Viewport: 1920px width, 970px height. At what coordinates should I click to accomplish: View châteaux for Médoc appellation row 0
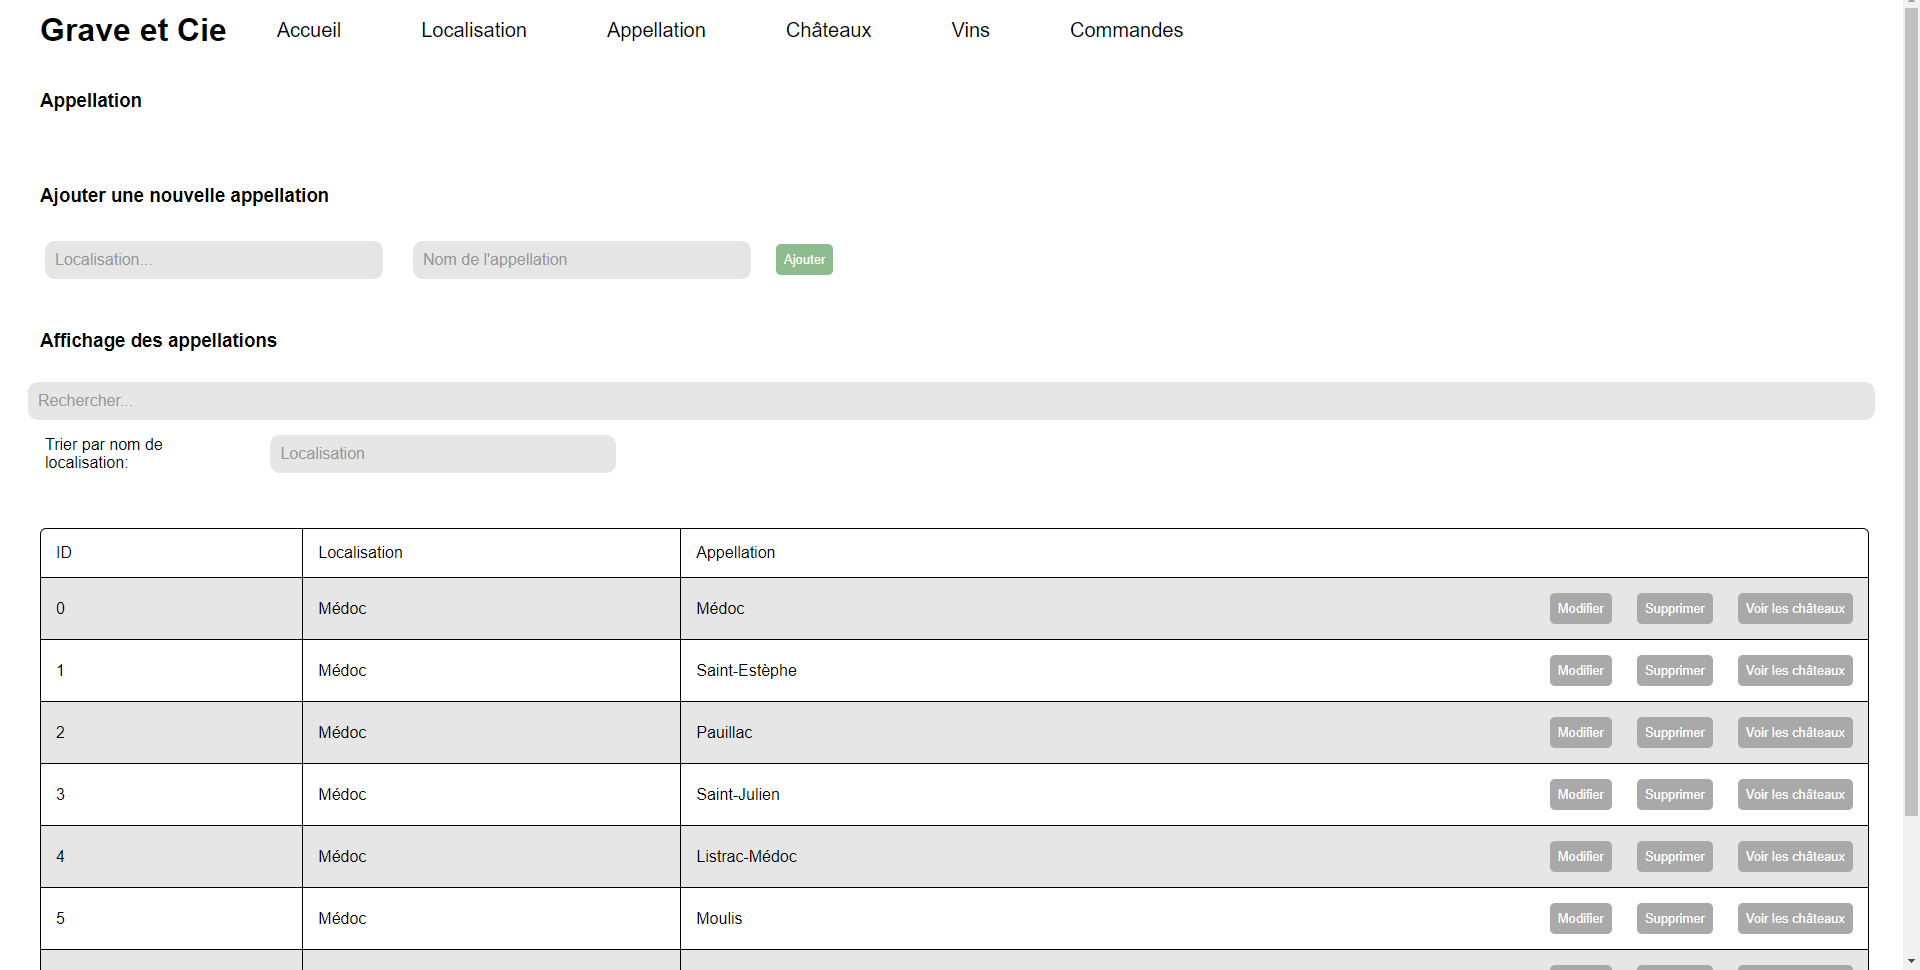click(1795, 609)
